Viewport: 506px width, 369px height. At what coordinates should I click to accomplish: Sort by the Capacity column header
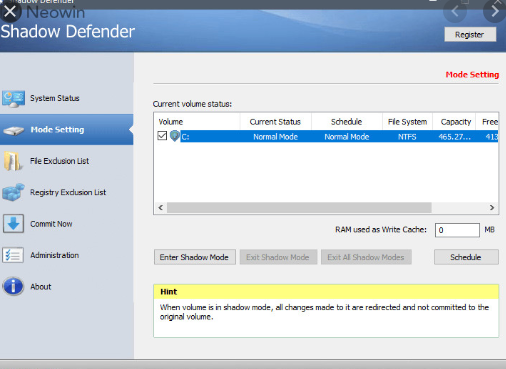pos(454,122)
